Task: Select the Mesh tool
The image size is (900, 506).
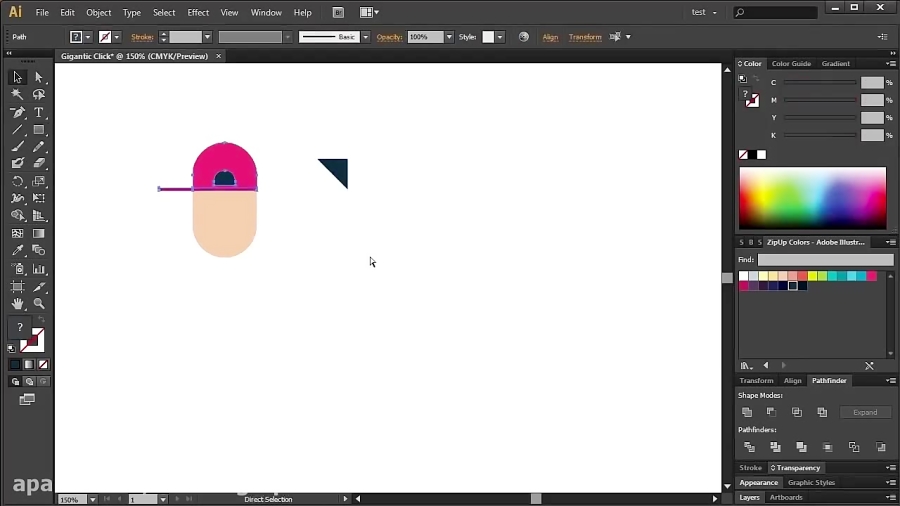Action: pyautogui.click(x=17, y=233)
